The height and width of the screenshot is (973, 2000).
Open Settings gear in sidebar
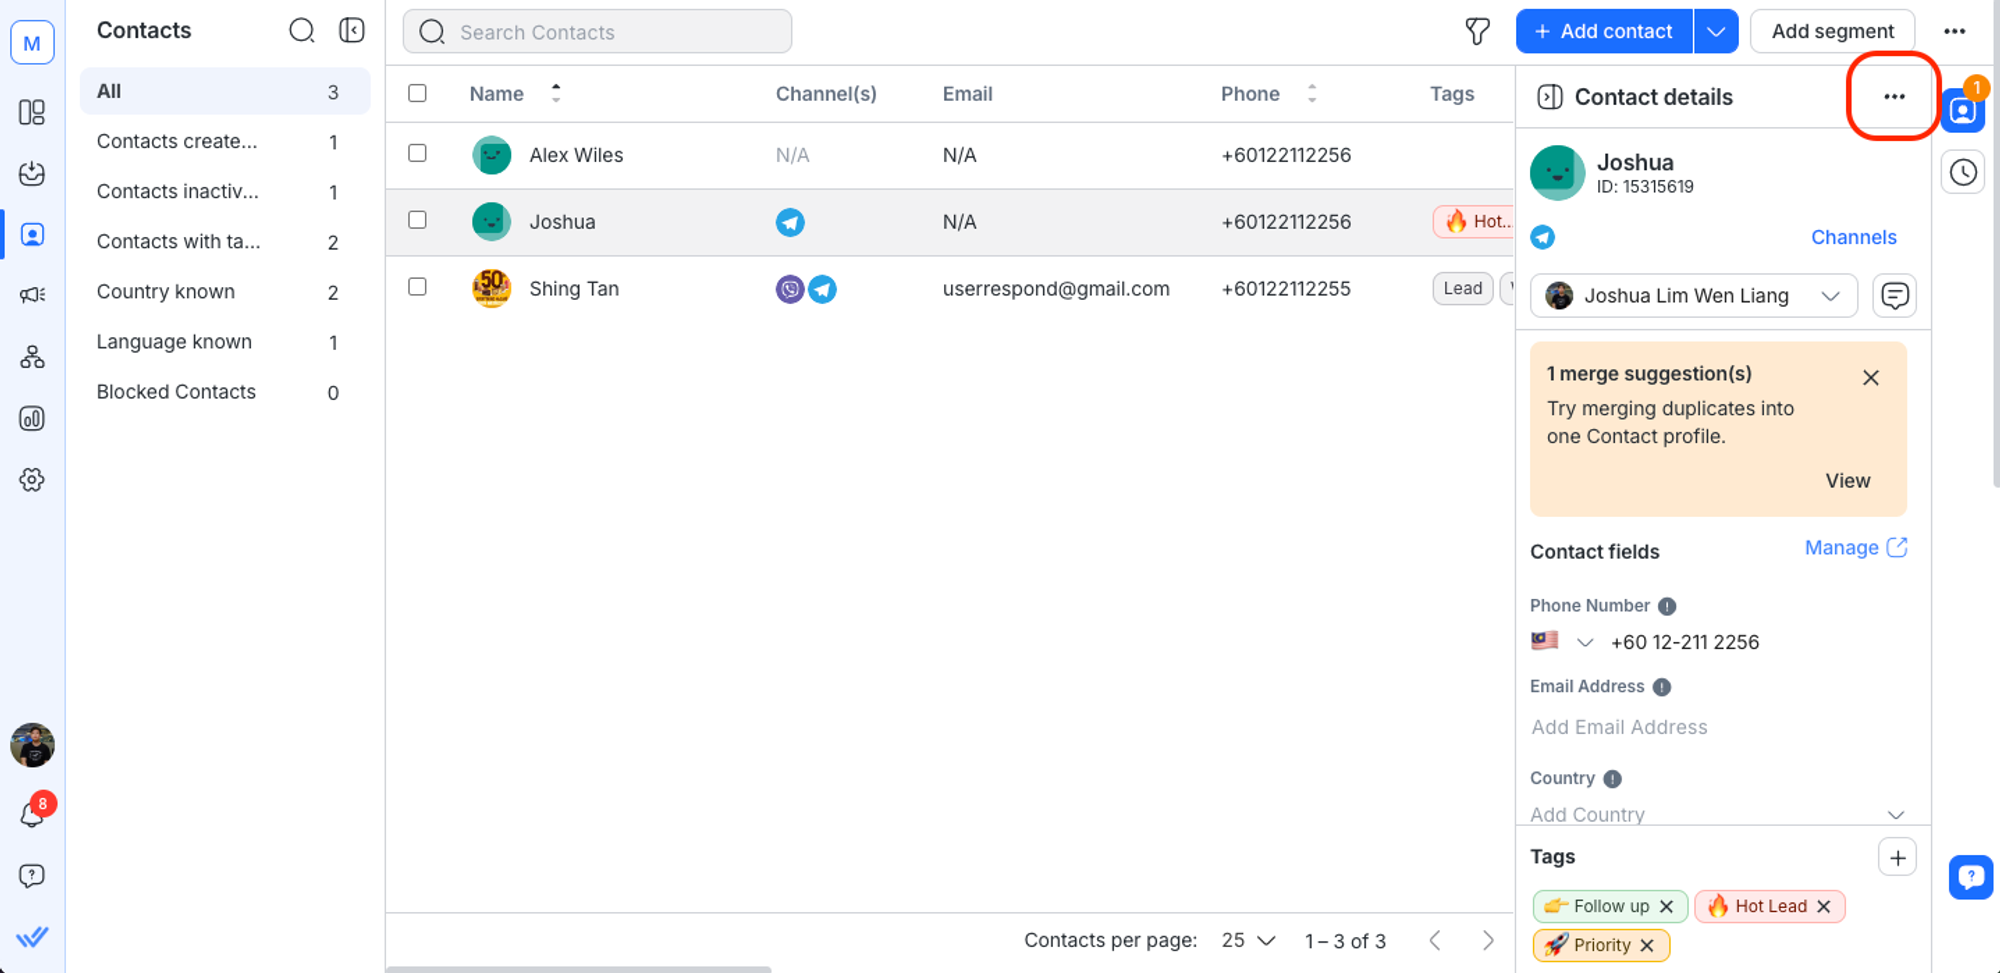[32, 480]
